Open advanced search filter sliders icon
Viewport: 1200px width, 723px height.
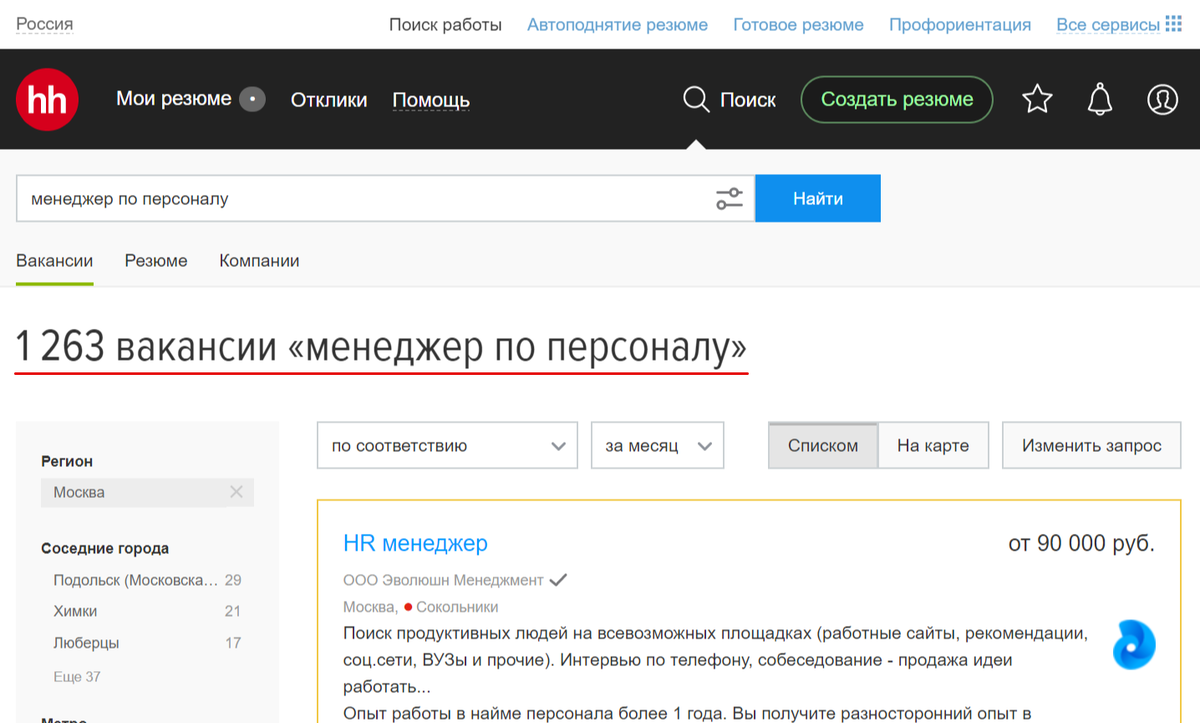coord(730,198)
